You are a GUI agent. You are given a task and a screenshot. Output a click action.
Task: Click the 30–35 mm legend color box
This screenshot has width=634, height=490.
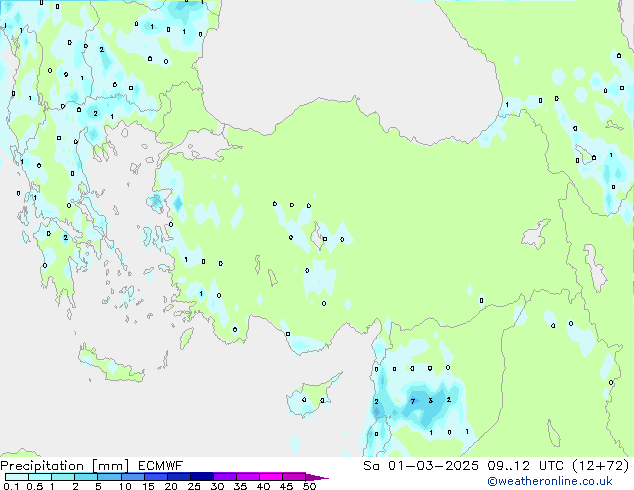coord(225,477)
